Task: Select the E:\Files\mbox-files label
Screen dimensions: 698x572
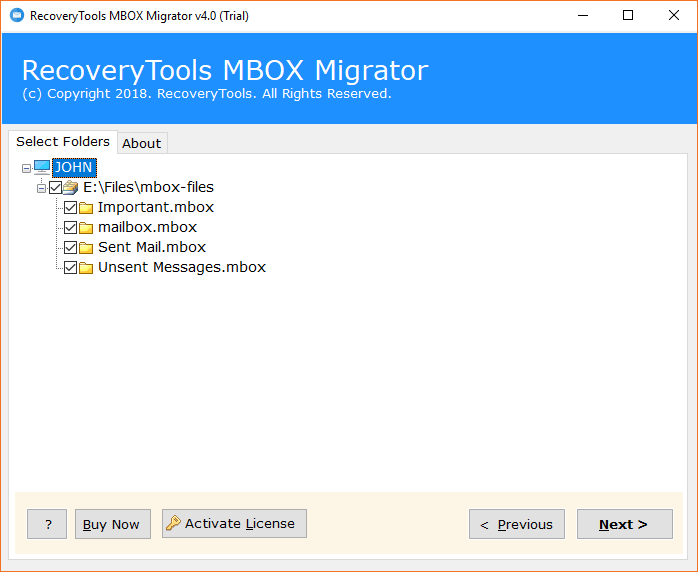Action: point(148,187)
